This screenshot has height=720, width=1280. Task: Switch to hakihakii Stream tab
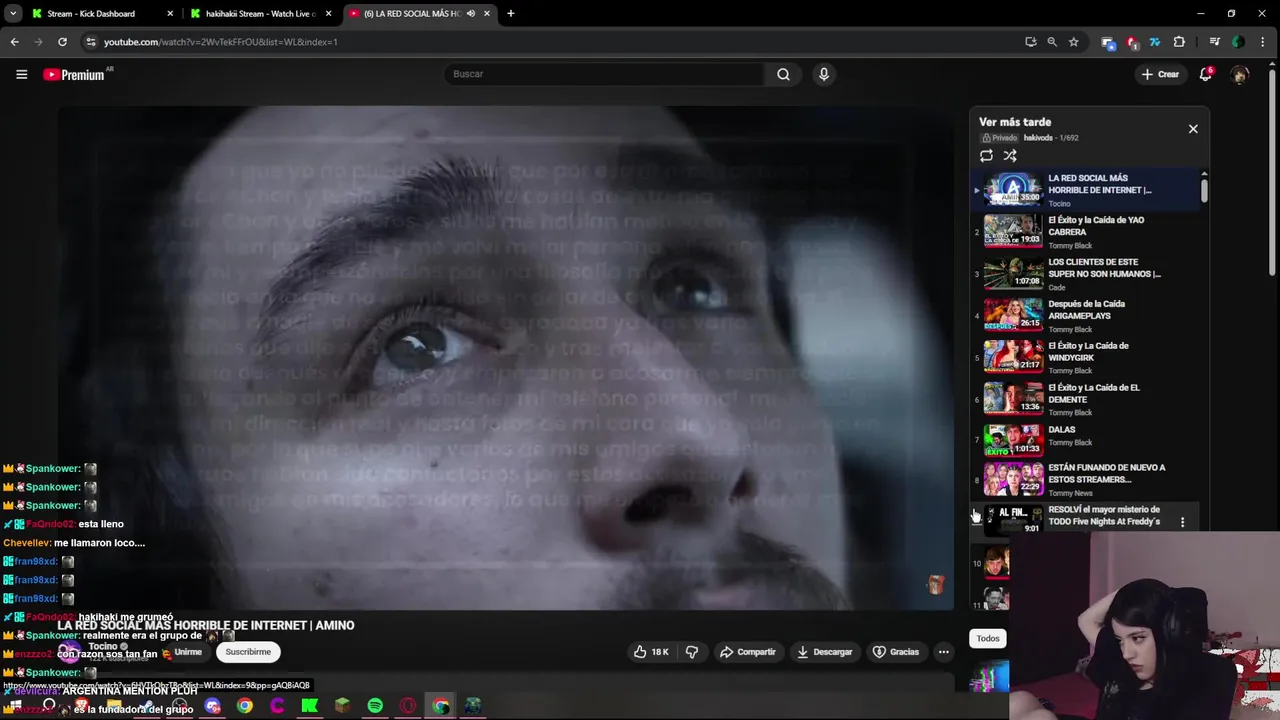[x=260, y=14]
